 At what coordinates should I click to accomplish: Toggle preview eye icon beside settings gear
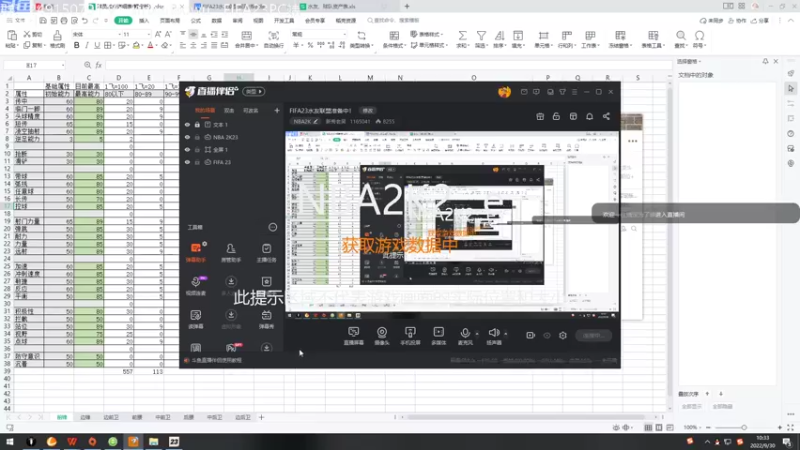(546, 335)
